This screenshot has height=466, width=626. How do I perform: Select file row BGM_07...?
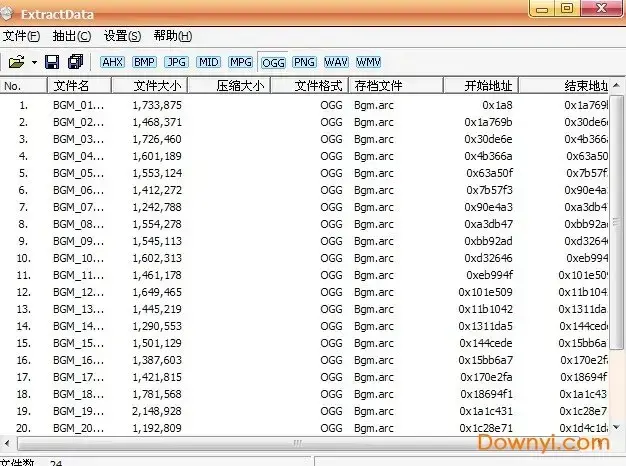[x=304, y=207]
